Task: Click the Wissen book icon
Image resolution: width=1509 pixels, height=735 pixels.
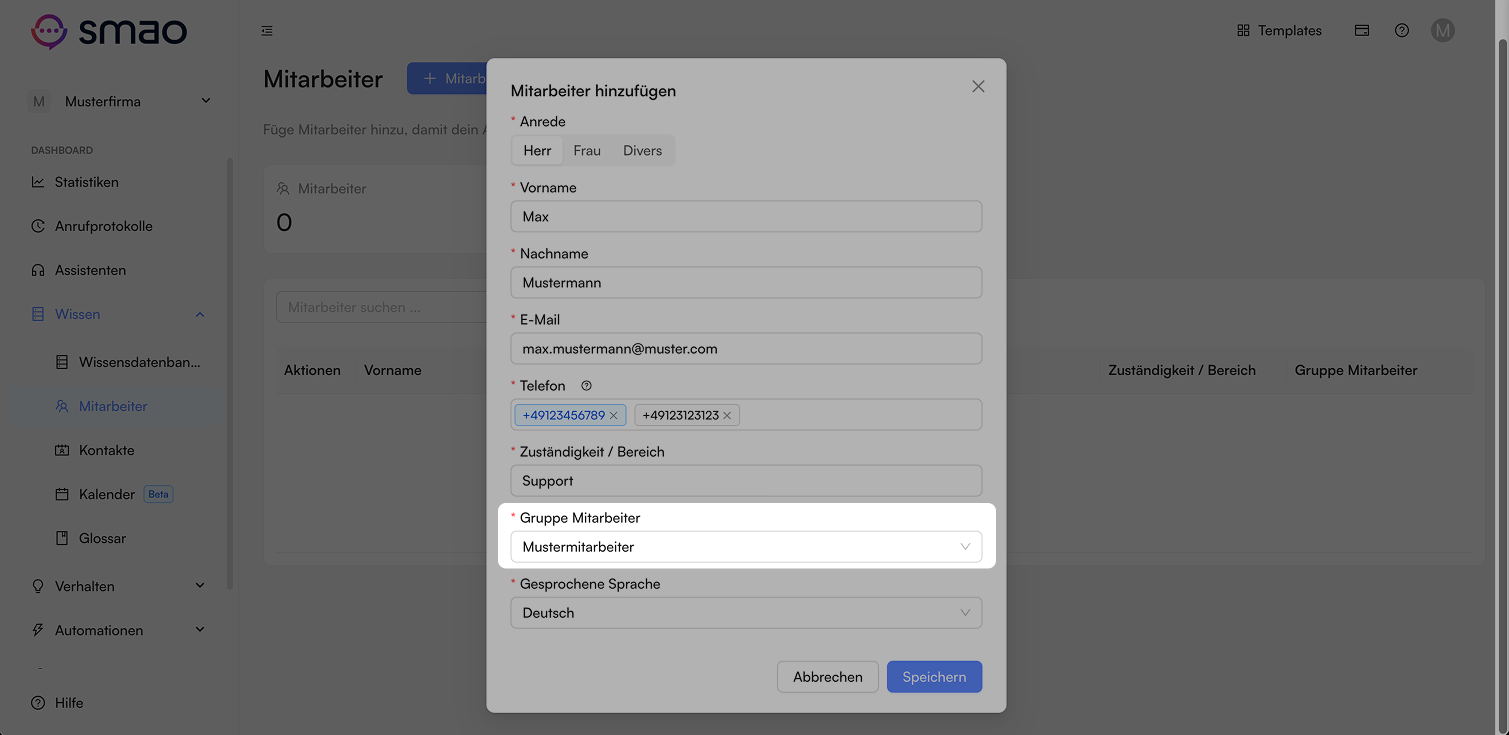Action: (x=38, y=314)
